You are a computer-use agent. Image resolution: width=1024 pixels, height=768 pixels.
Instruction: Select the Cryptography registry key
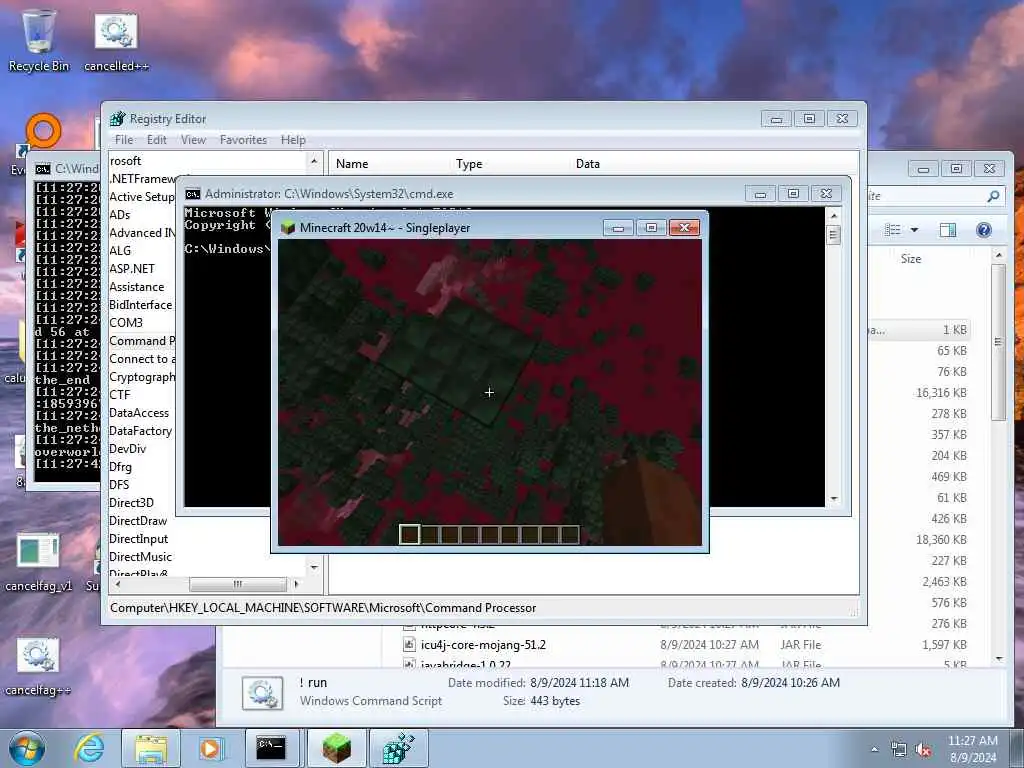click(x=142, y=377)
